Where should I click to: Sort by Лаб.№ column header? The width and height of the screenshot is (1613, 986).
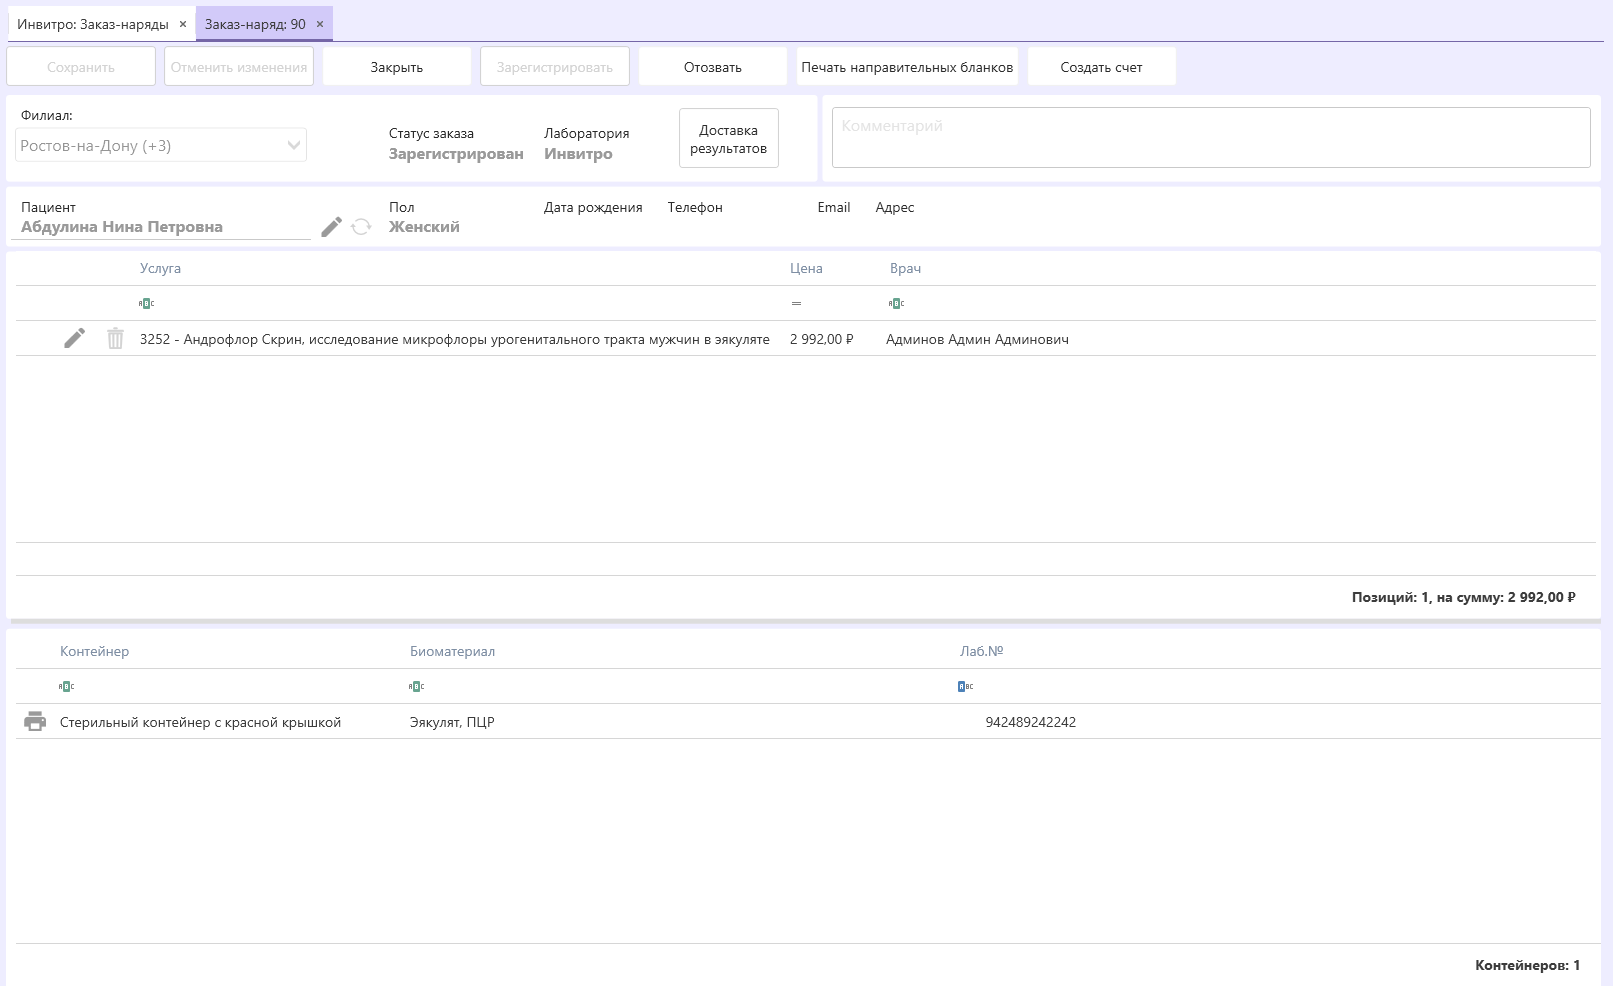(x=981, y=651)
